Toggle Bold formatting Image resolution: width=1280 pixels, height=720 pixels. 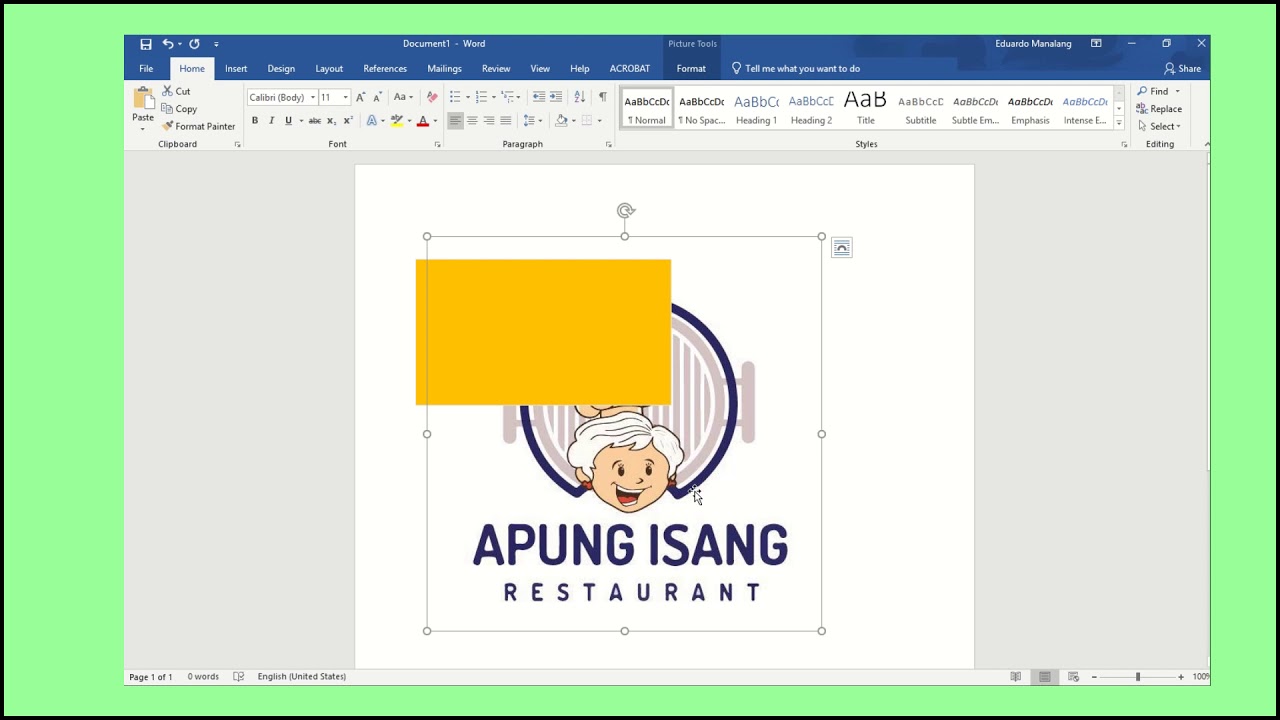[255, 121]
